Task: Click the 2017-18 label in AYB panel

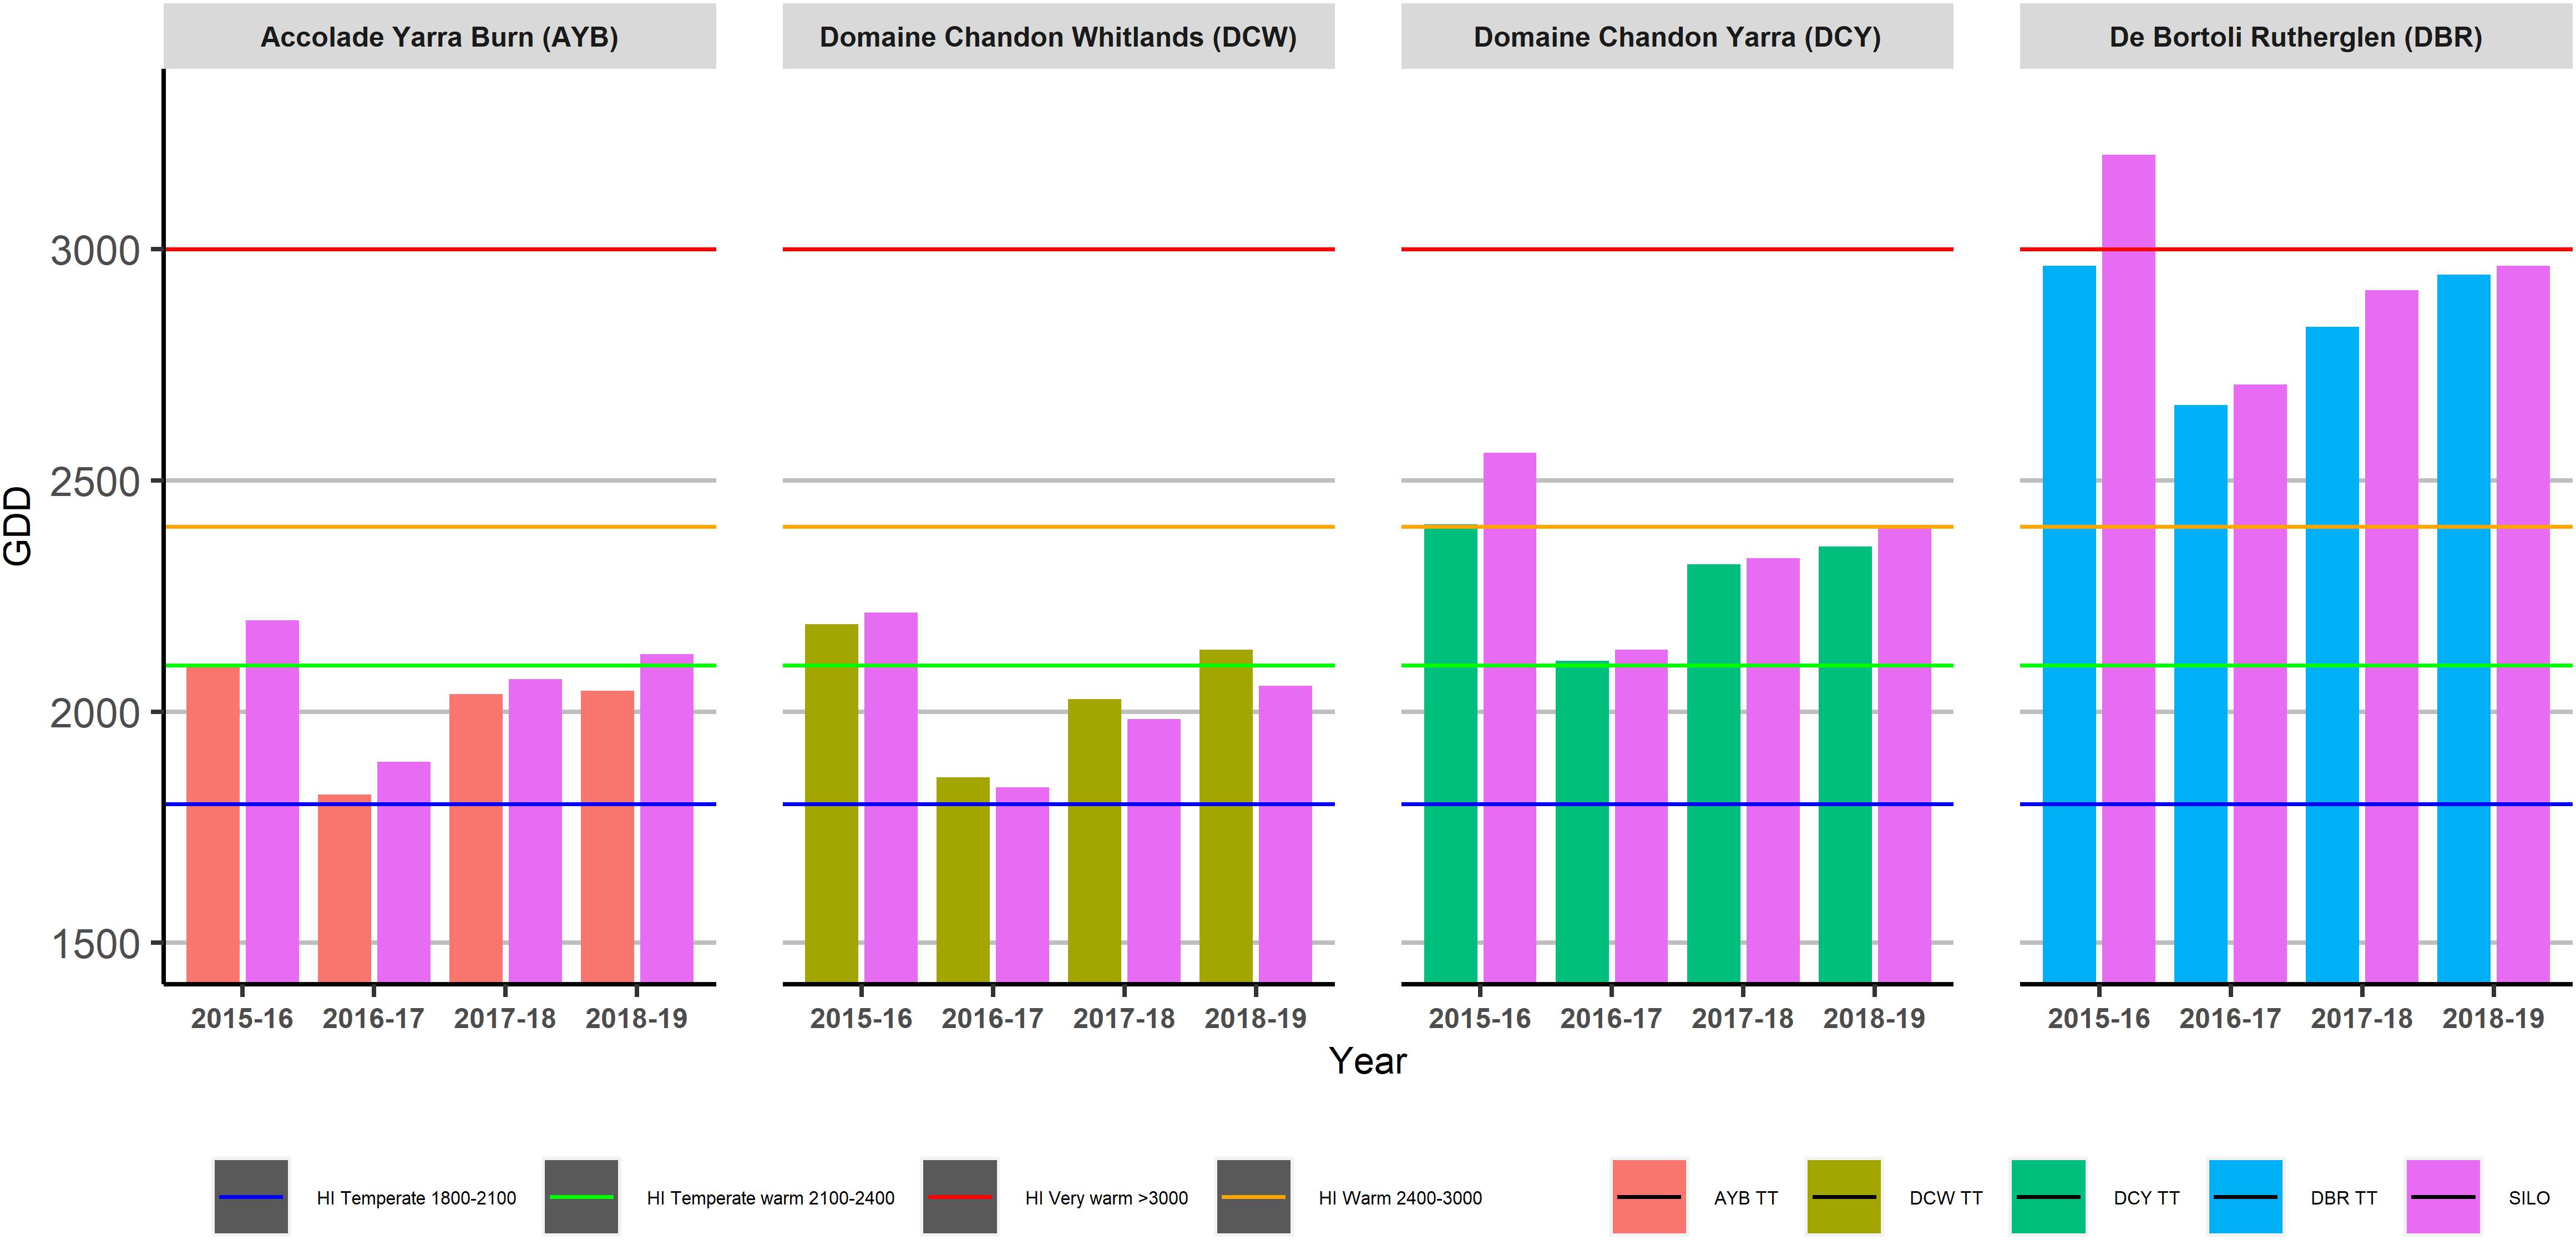Action: point(505,1018)
